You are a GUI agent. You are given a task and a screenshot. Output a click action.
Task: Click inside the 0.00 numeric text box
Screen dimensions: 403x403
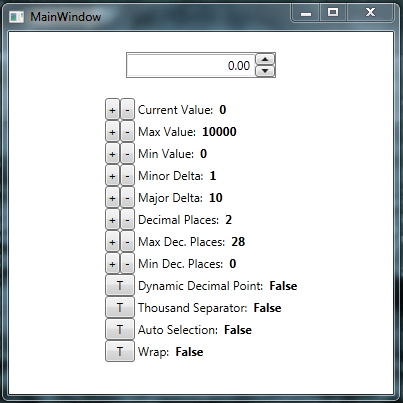click(191, 65)
